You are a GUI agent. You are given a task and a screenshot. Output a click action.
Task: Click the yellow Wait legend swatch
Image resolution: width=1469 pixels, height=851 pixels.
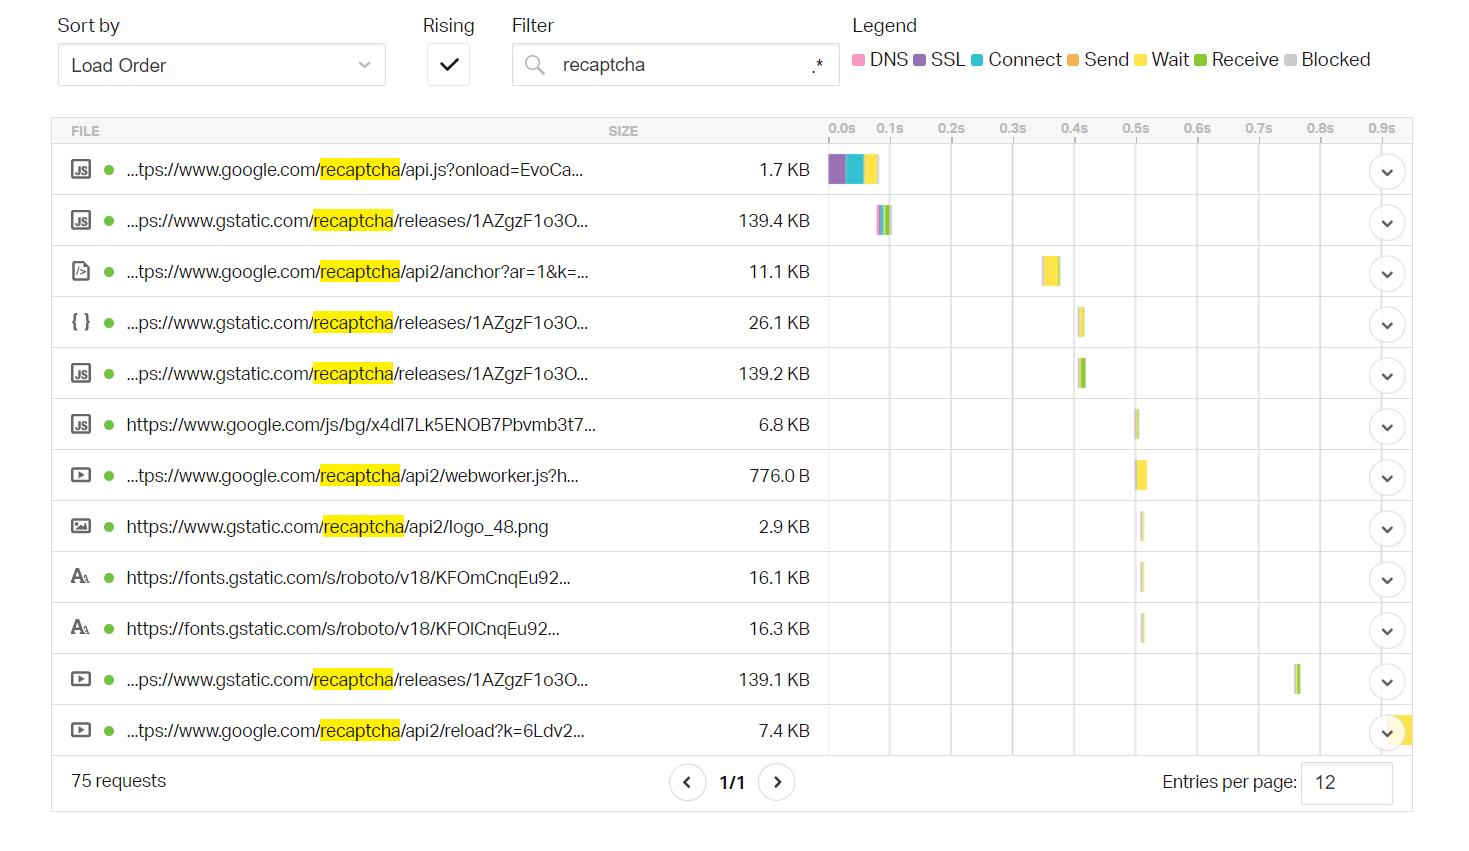pyautogui.click(x=1140, y=60)
